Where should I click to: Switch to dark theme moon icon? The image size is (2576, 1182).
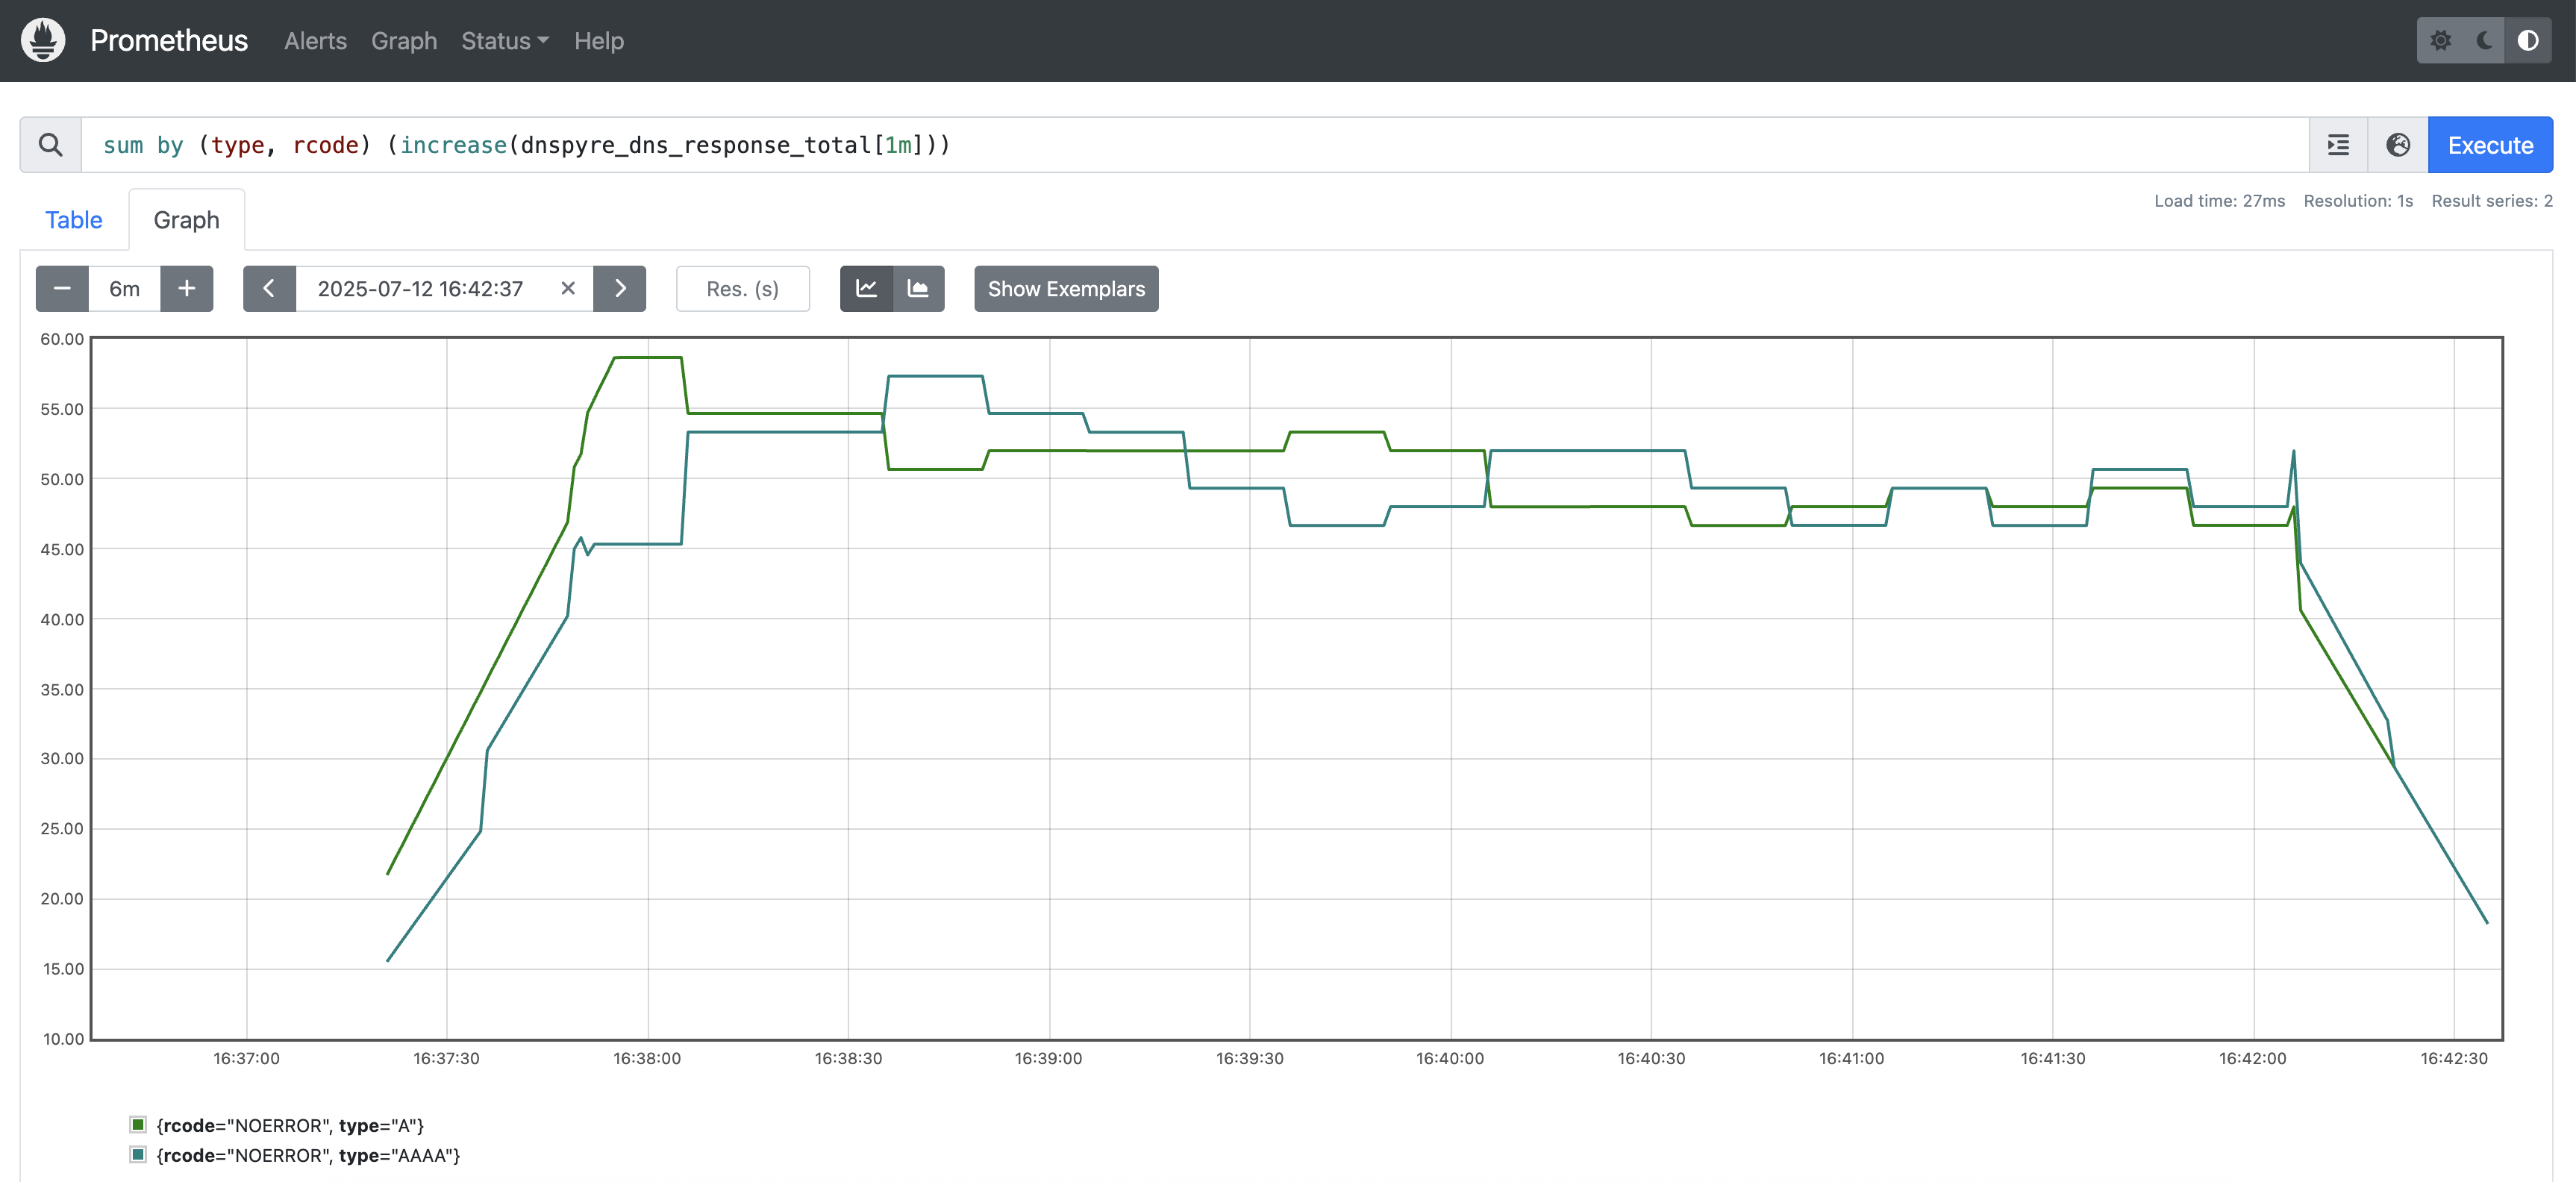[x=2484, y=41]
